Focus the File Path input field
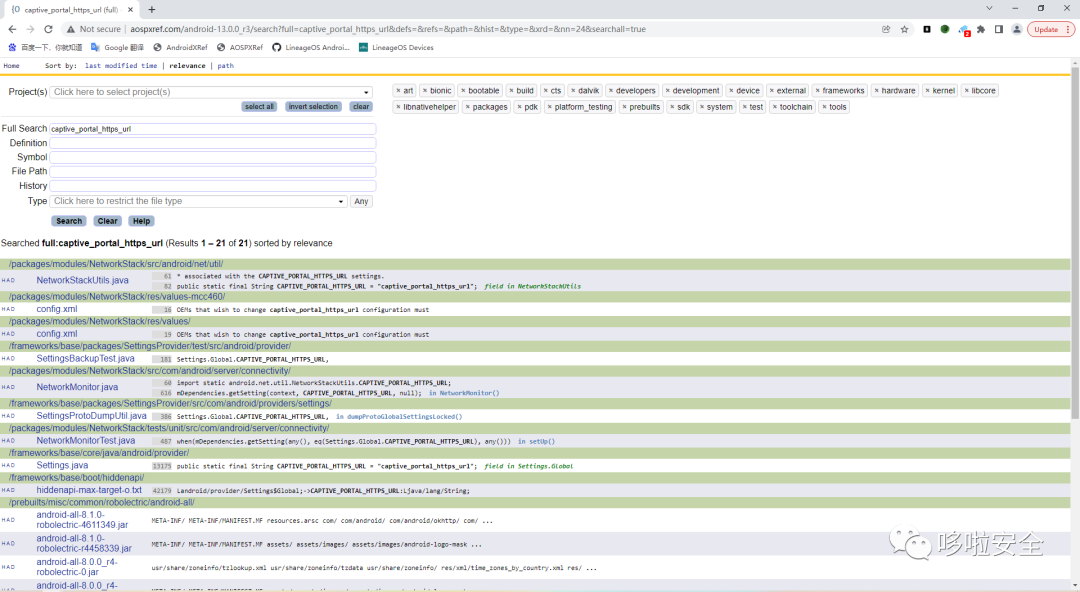1080x592 pixels. point(213,172)
